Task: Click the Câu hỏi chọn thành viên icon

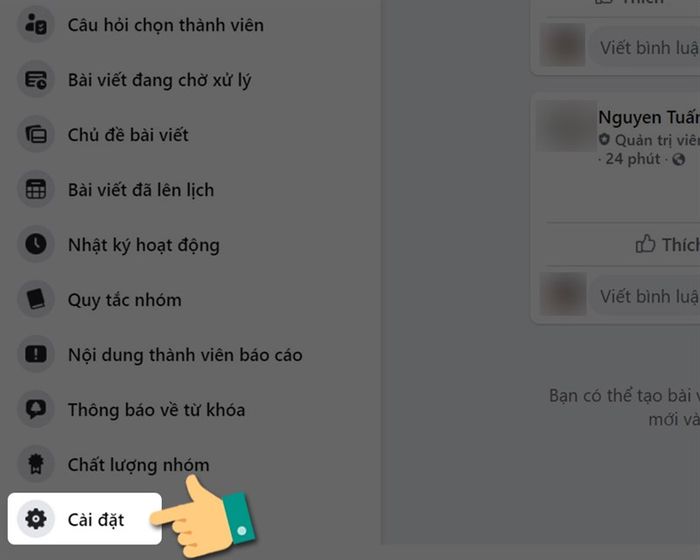Action: click(x=36, y=24)
